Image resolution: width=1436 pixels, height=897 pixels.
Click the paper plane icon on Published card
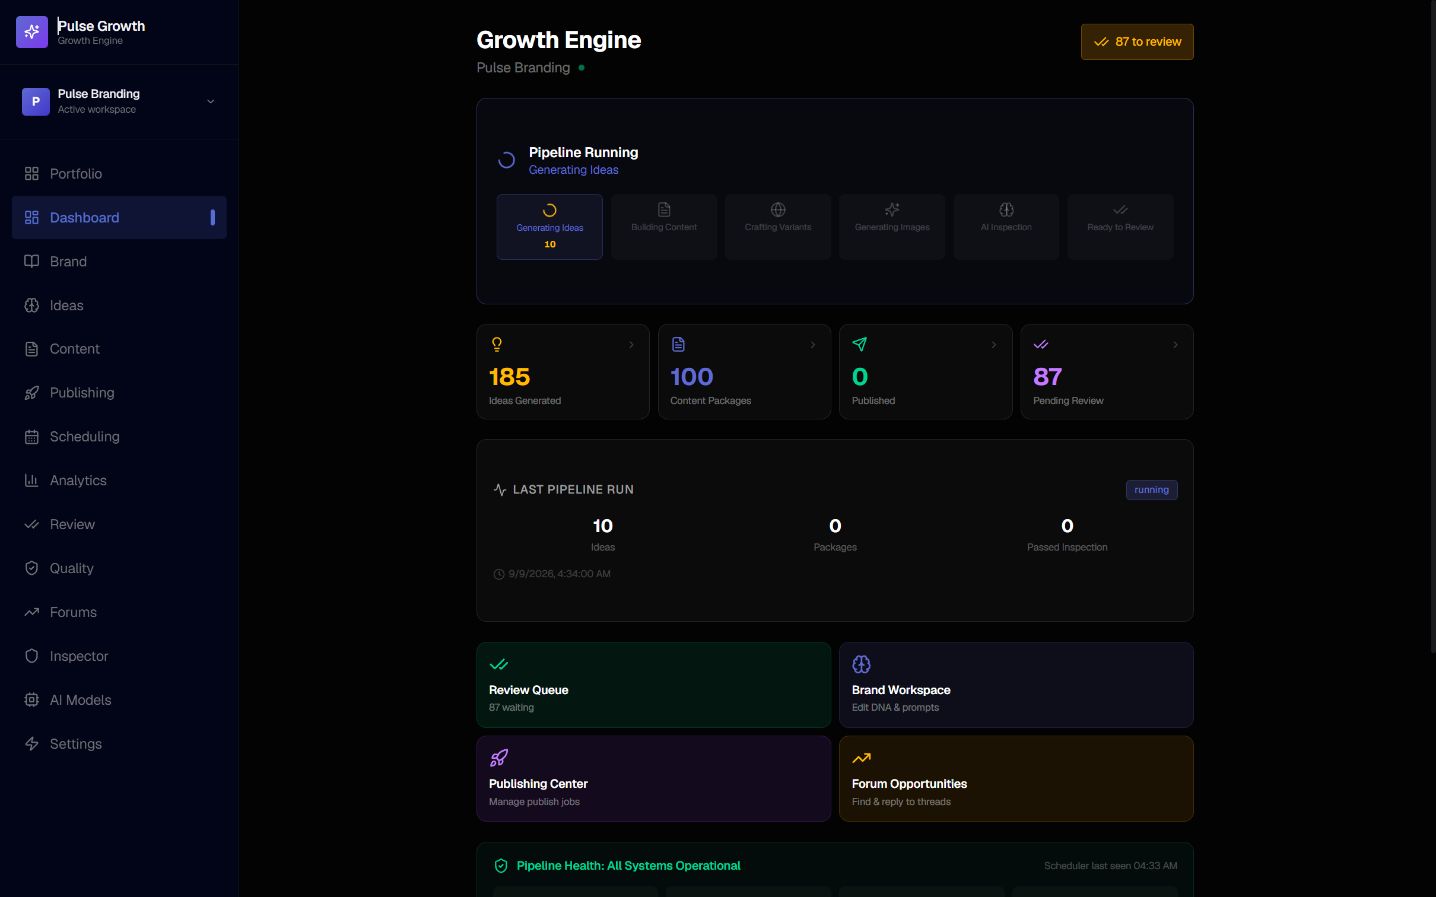pyautogui.click(x=859, y=345)
